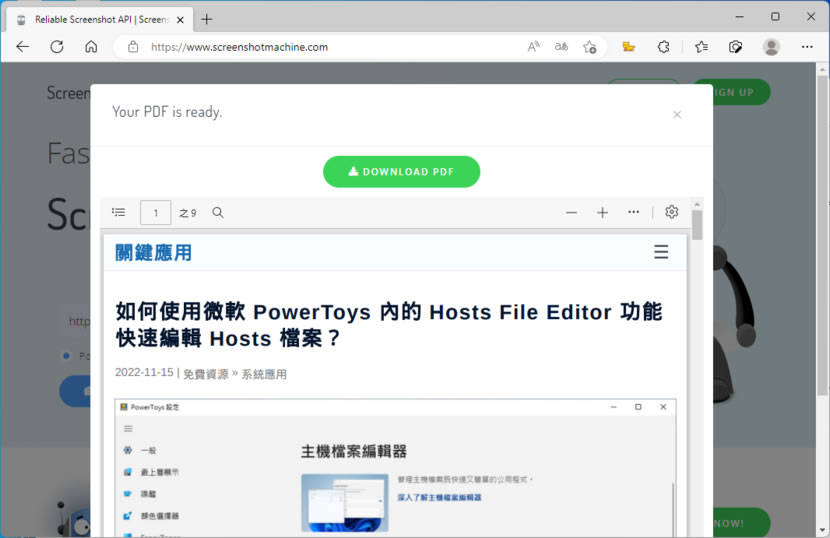Reload the current page
Screen dimensions: 830x538
point(57,47)
